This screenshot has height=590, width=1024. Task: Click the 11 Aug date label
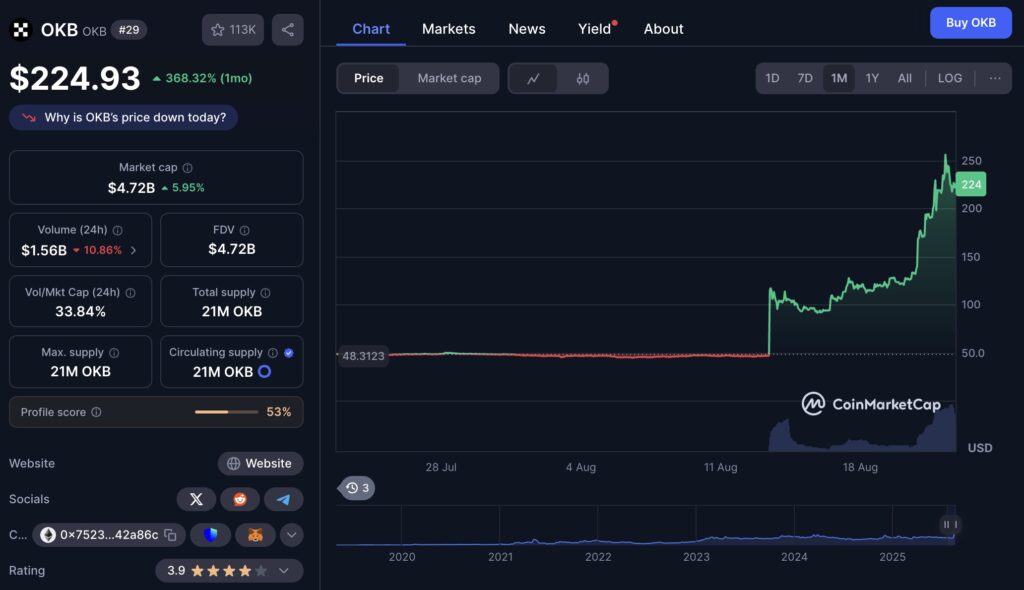[720, 467]
